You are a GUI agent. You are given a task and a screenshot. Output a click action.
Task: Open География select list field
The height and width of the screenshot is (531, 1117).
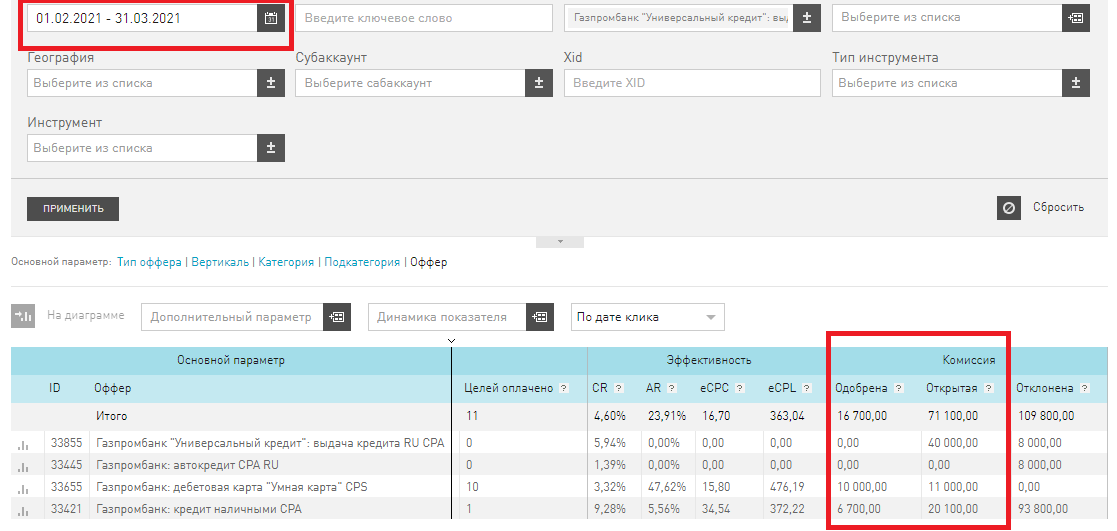pyautogui.click(x=142, y=83)
